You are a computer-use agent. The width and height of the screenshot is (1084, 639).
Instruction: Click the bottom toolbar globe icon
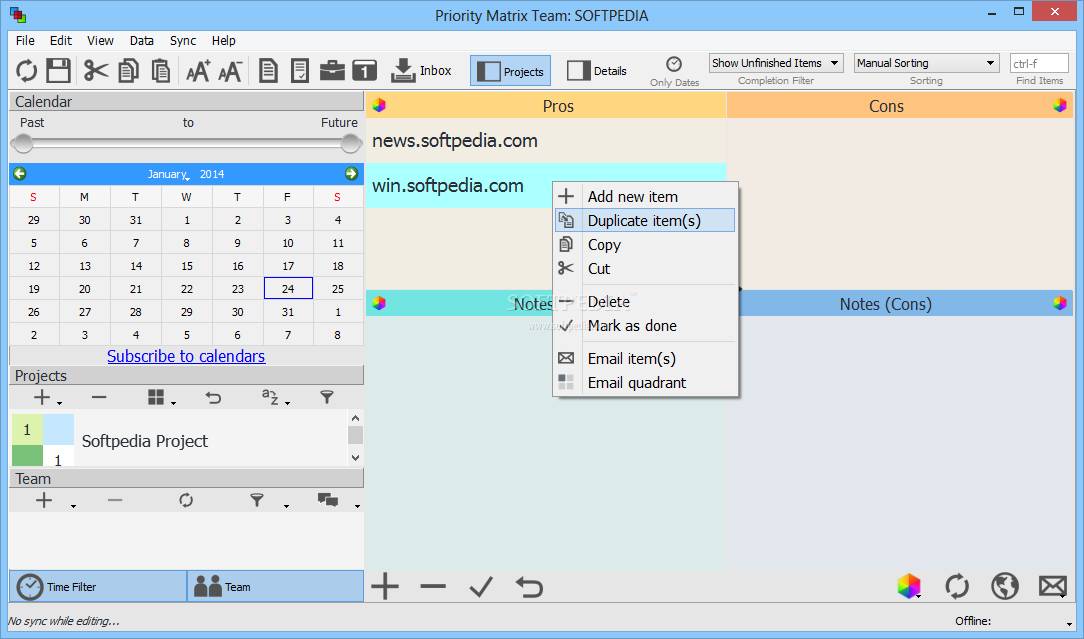1004,586
